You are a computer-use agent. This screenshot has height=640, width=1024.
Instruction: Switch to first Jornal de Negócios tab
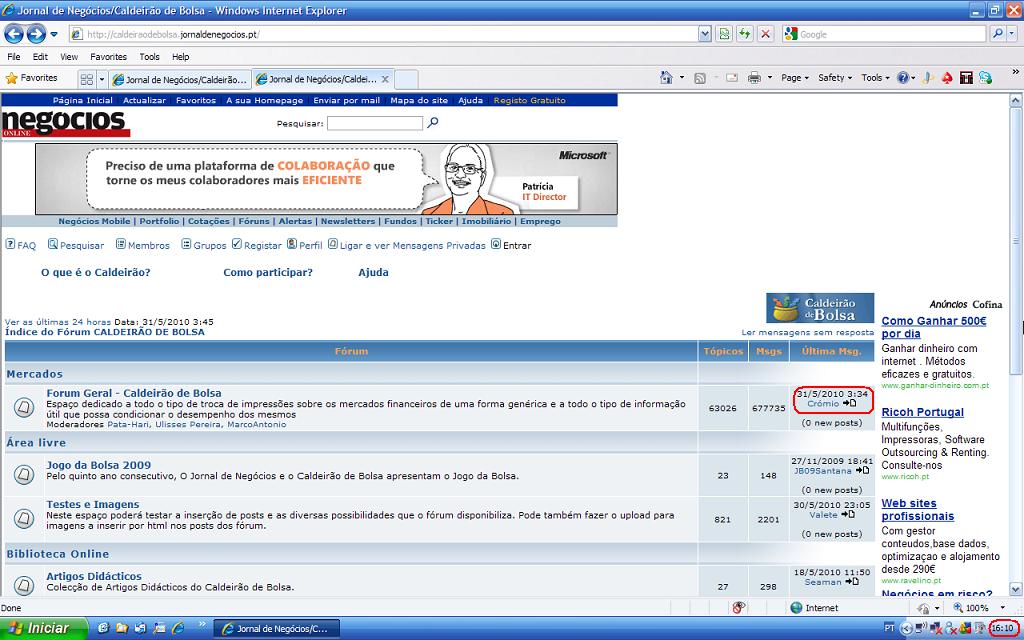(x=180, y=80)
